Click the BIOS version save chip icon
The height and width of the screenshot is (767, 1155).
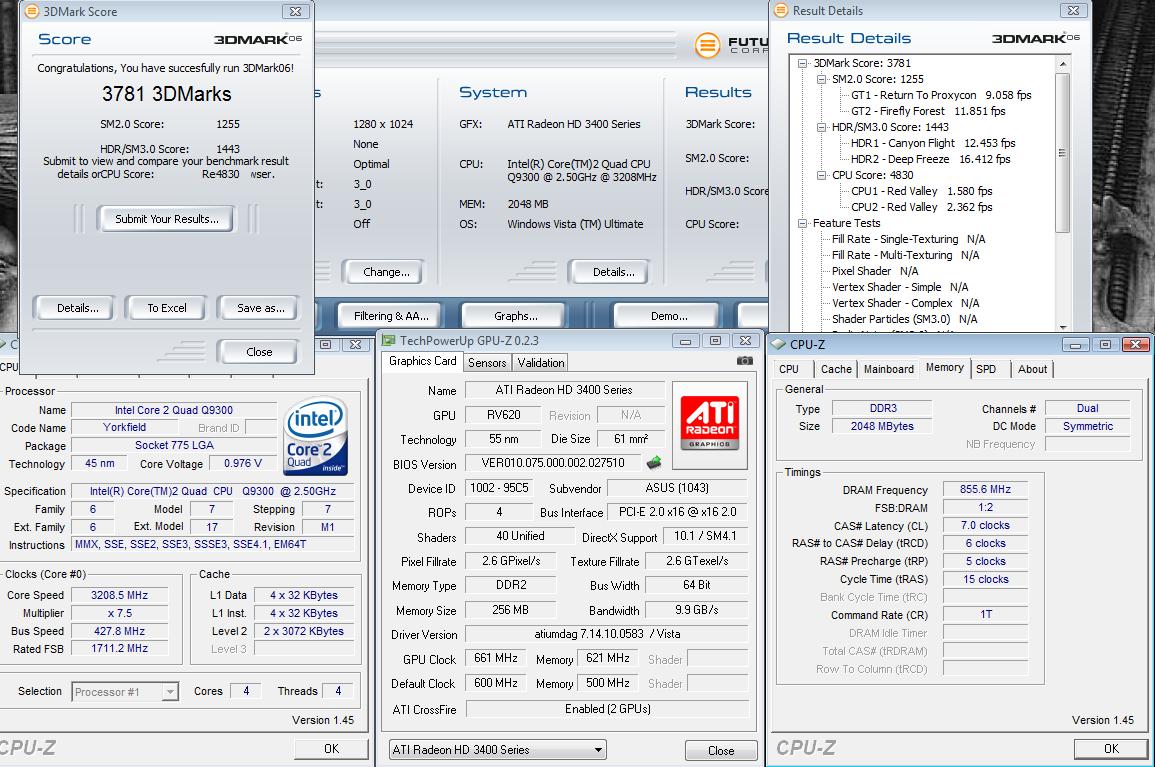(x=653, y=463)
